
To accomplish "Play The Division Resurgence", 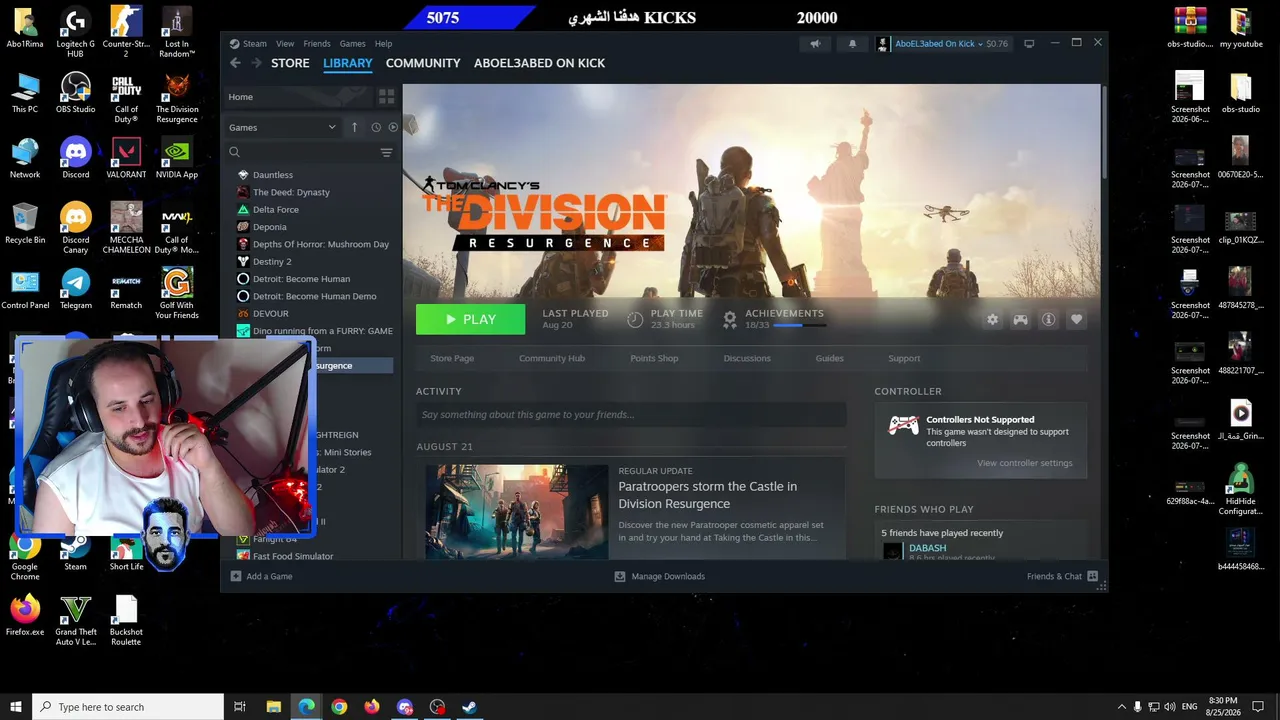I will point(470,319).
